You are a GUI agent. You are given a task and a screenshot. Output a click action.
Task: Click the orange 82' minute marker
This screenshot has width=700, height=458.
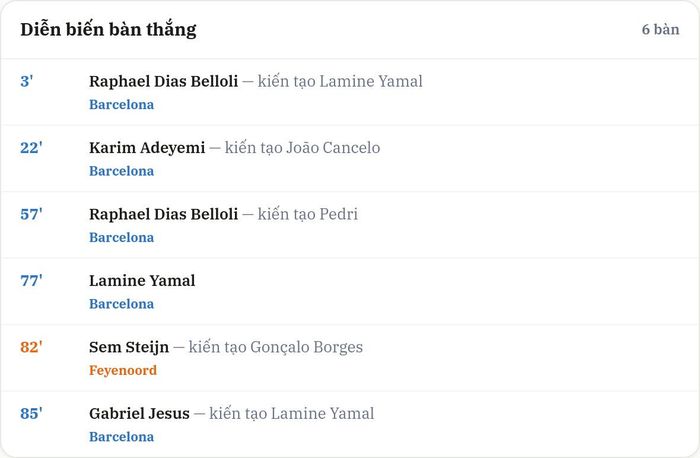pos(31,347)
